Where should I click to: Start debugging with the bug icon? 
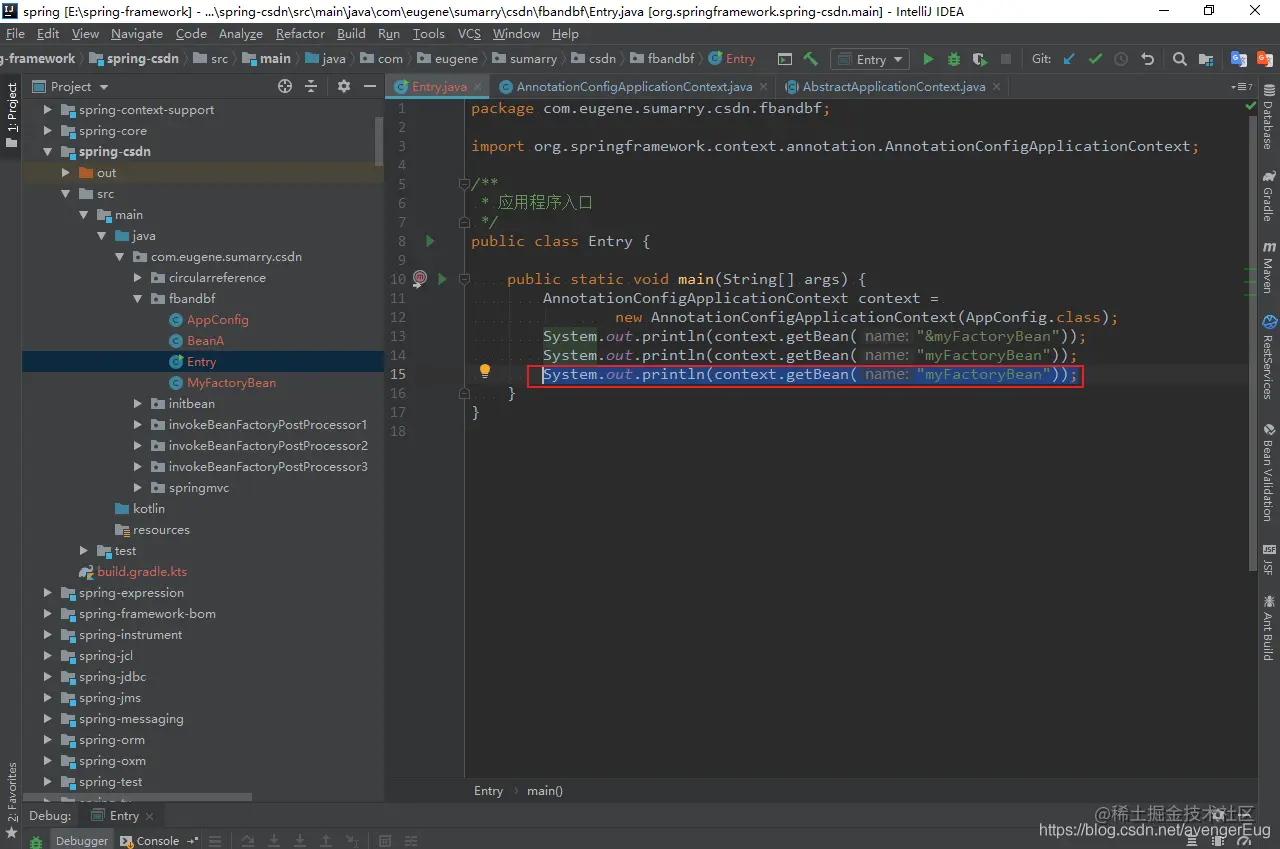[x=954, y=59]
